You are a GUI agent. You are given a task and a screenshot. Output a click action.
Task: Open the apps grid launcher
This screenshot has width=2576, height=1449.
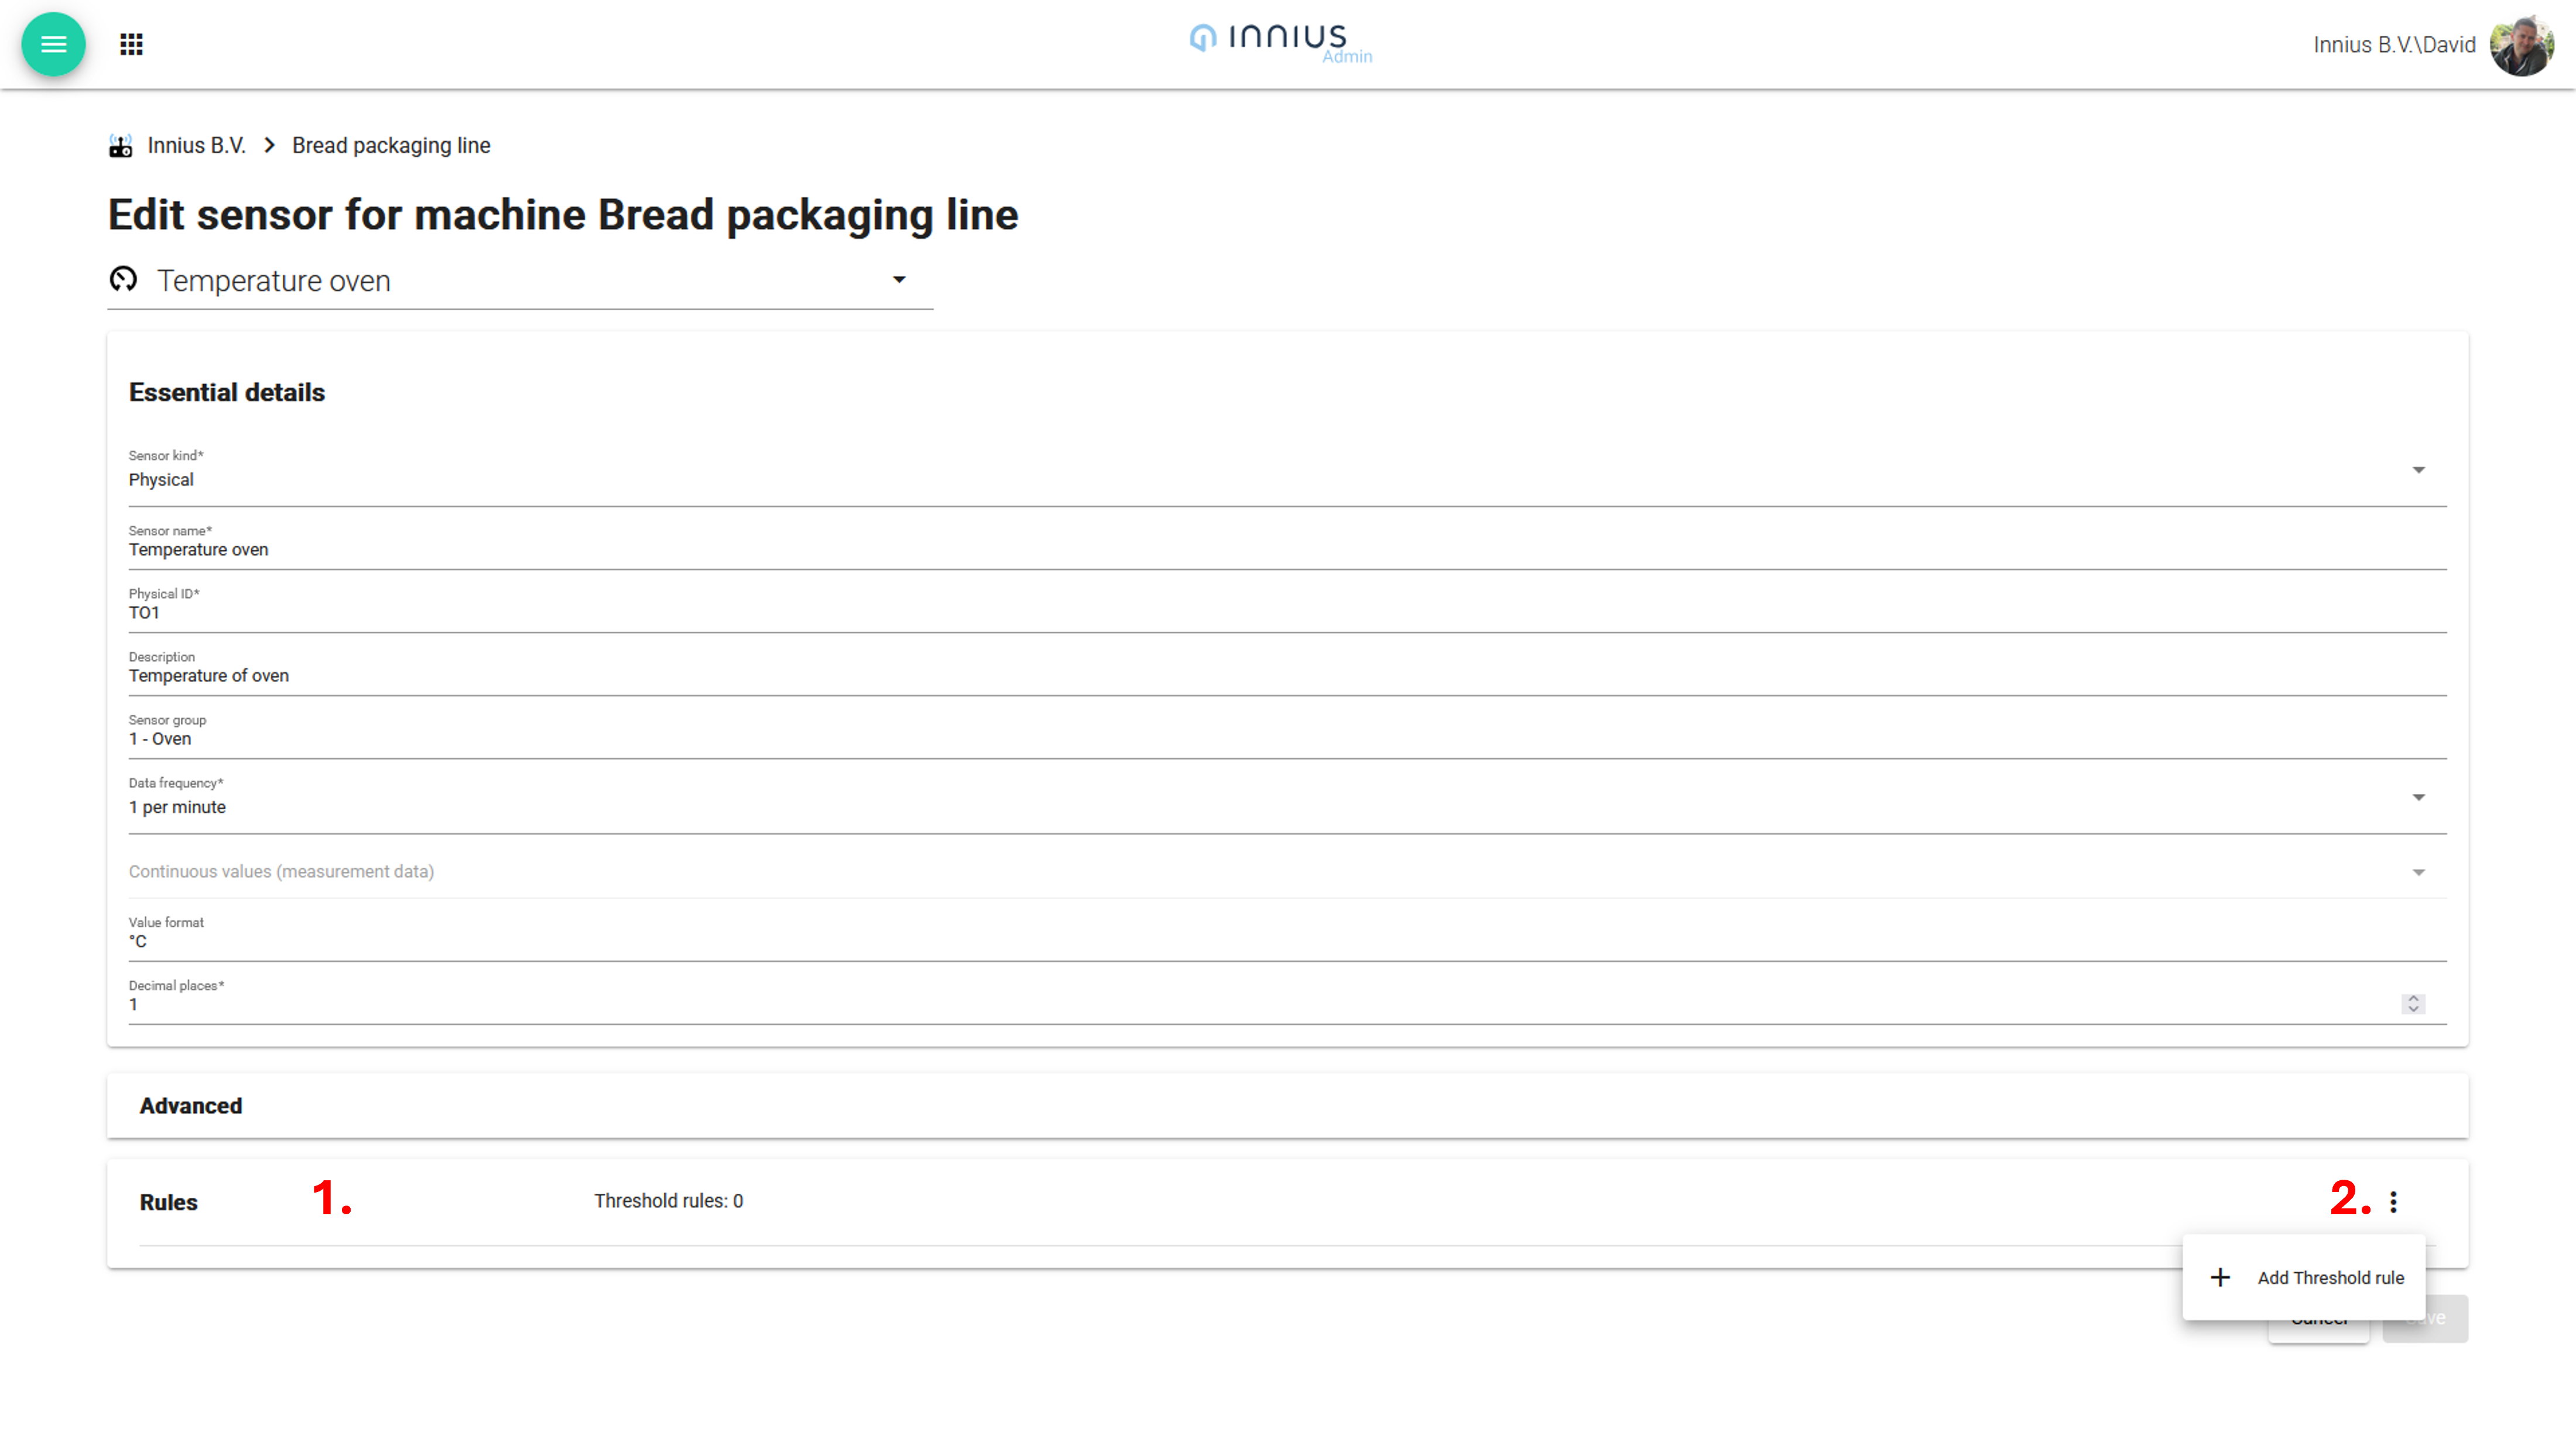[x=131, y=44]
